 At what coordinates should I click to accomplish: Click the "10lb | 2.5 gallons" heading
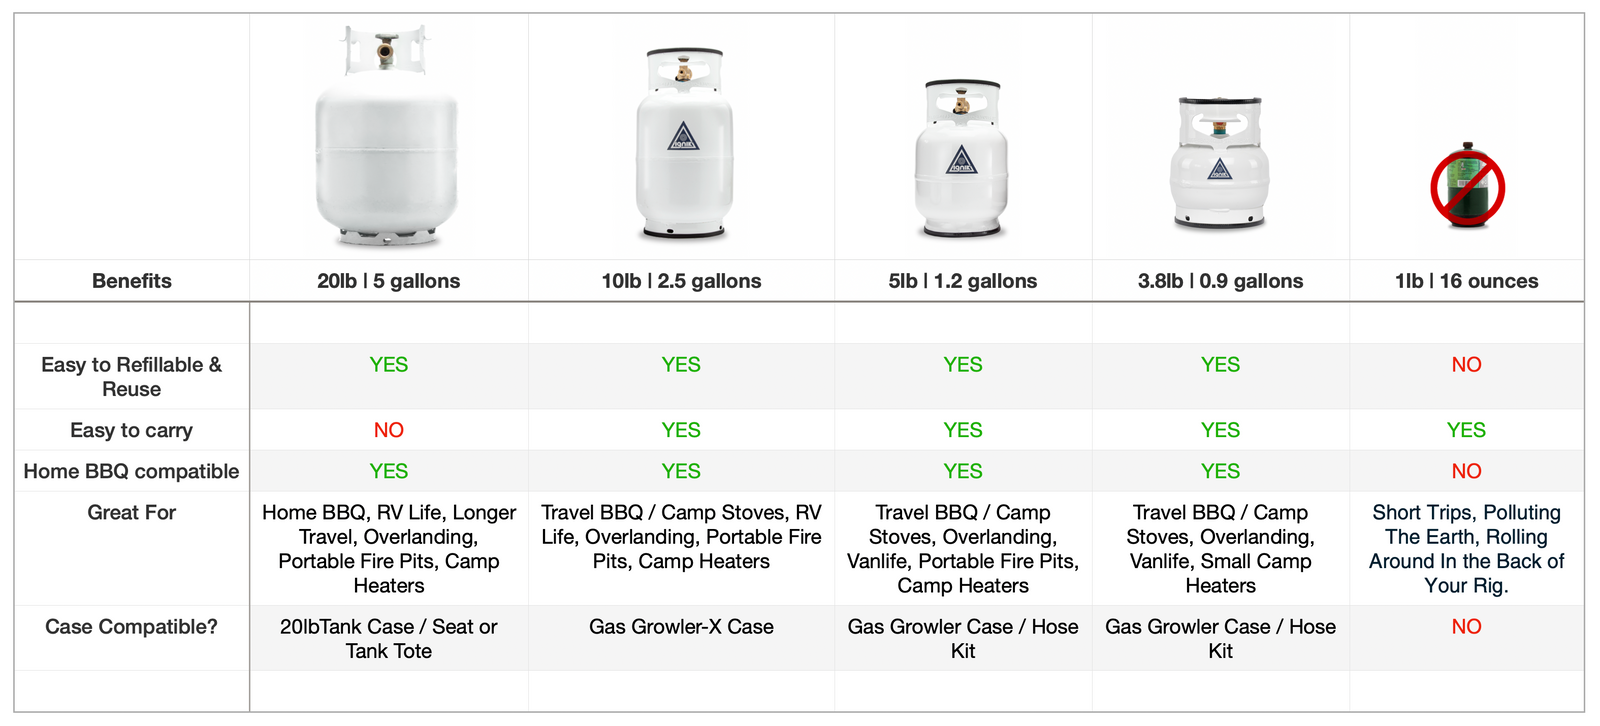681,281
